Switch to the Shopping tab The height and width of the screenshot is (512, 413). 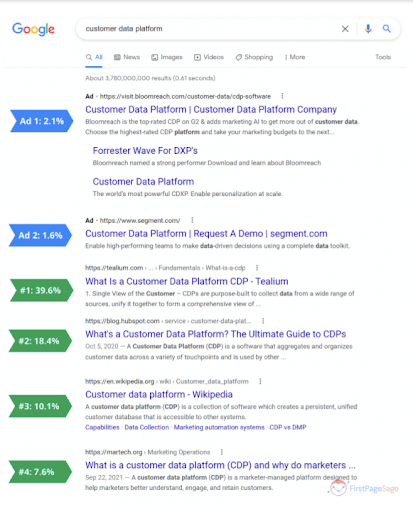pyautogui.click(x=254, y=57)
